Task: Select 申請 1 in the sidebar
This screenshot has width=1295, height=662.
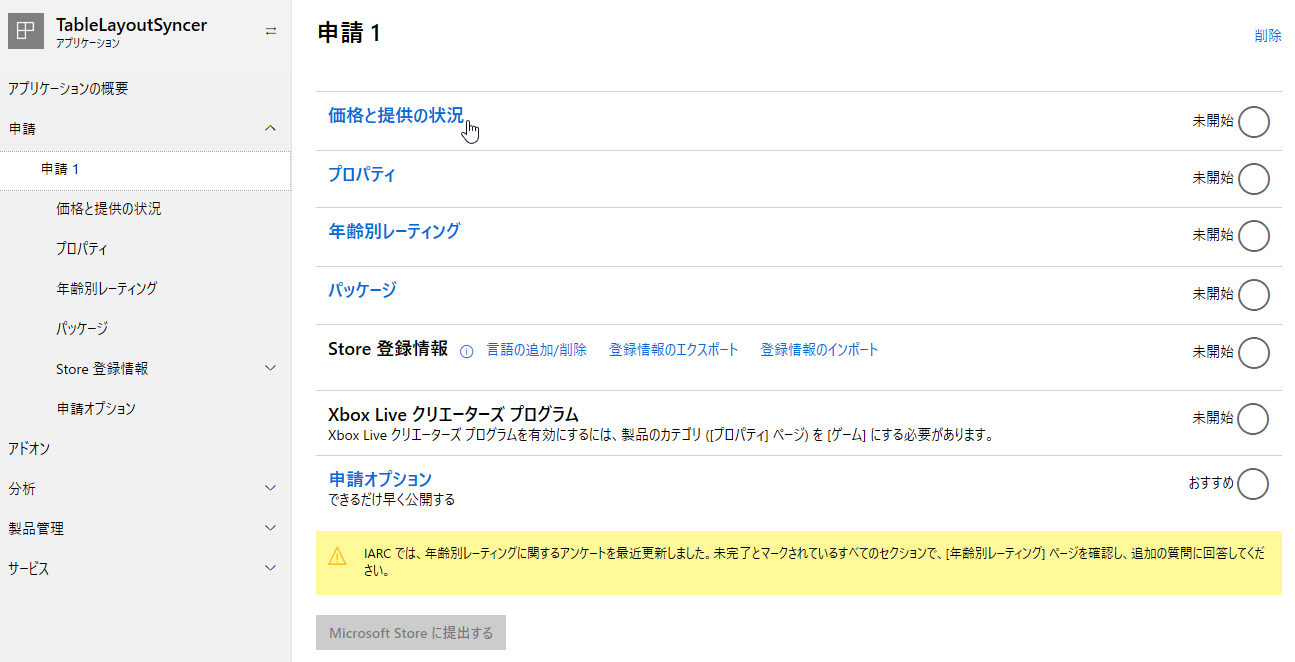Action: coord(145,169)
